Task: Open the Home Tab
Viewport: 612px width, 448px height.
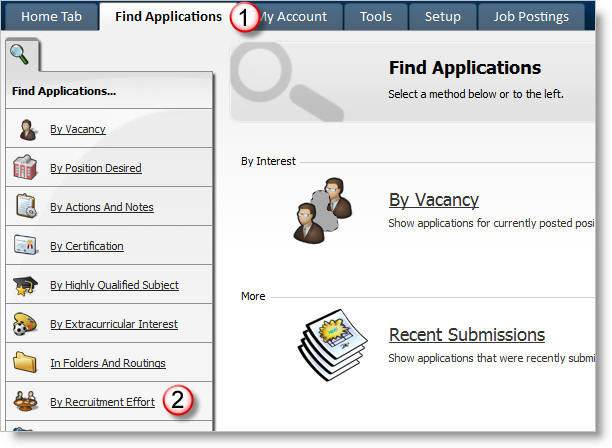Action: [50, 17]
